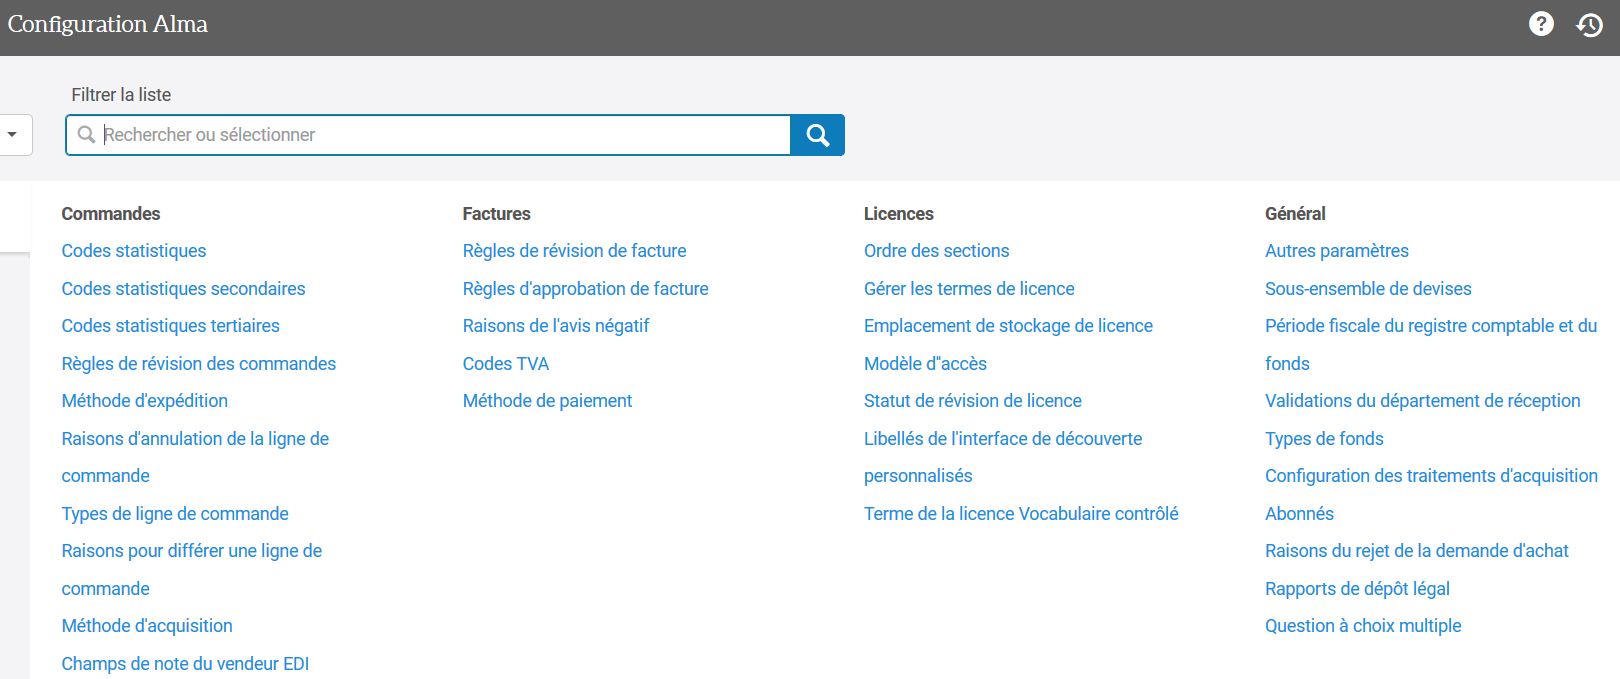
Task: Open Types de ligne de commande
Action: tap(175, 514)
